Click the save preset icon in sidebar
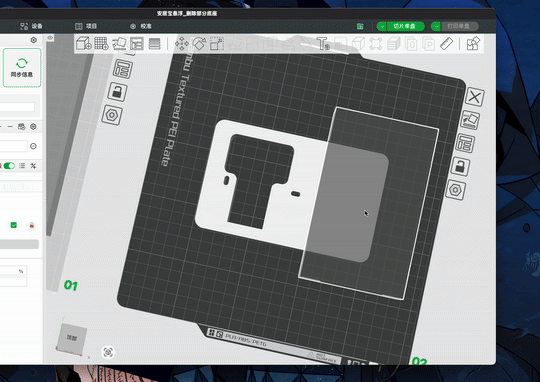Image resolution: width=540 pixels, height=382 pixels. (21, 127)
